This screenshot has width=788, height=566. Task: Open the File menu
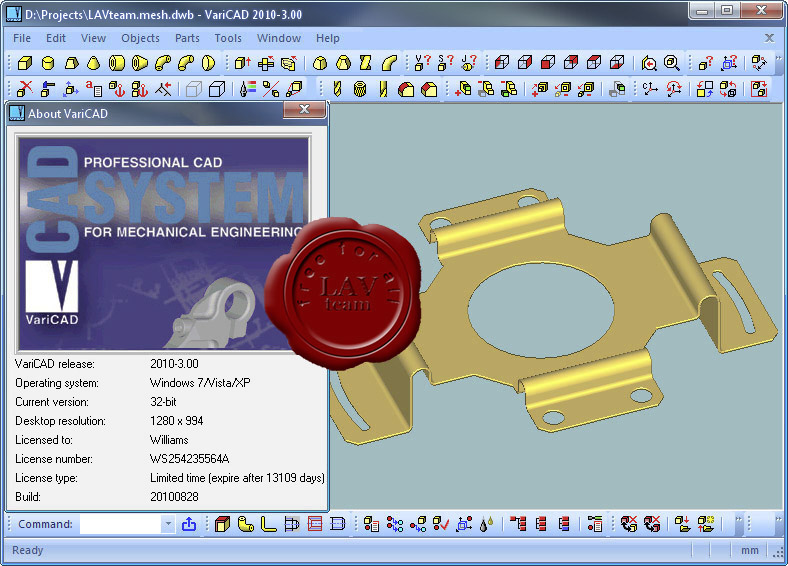coord(22,38)
